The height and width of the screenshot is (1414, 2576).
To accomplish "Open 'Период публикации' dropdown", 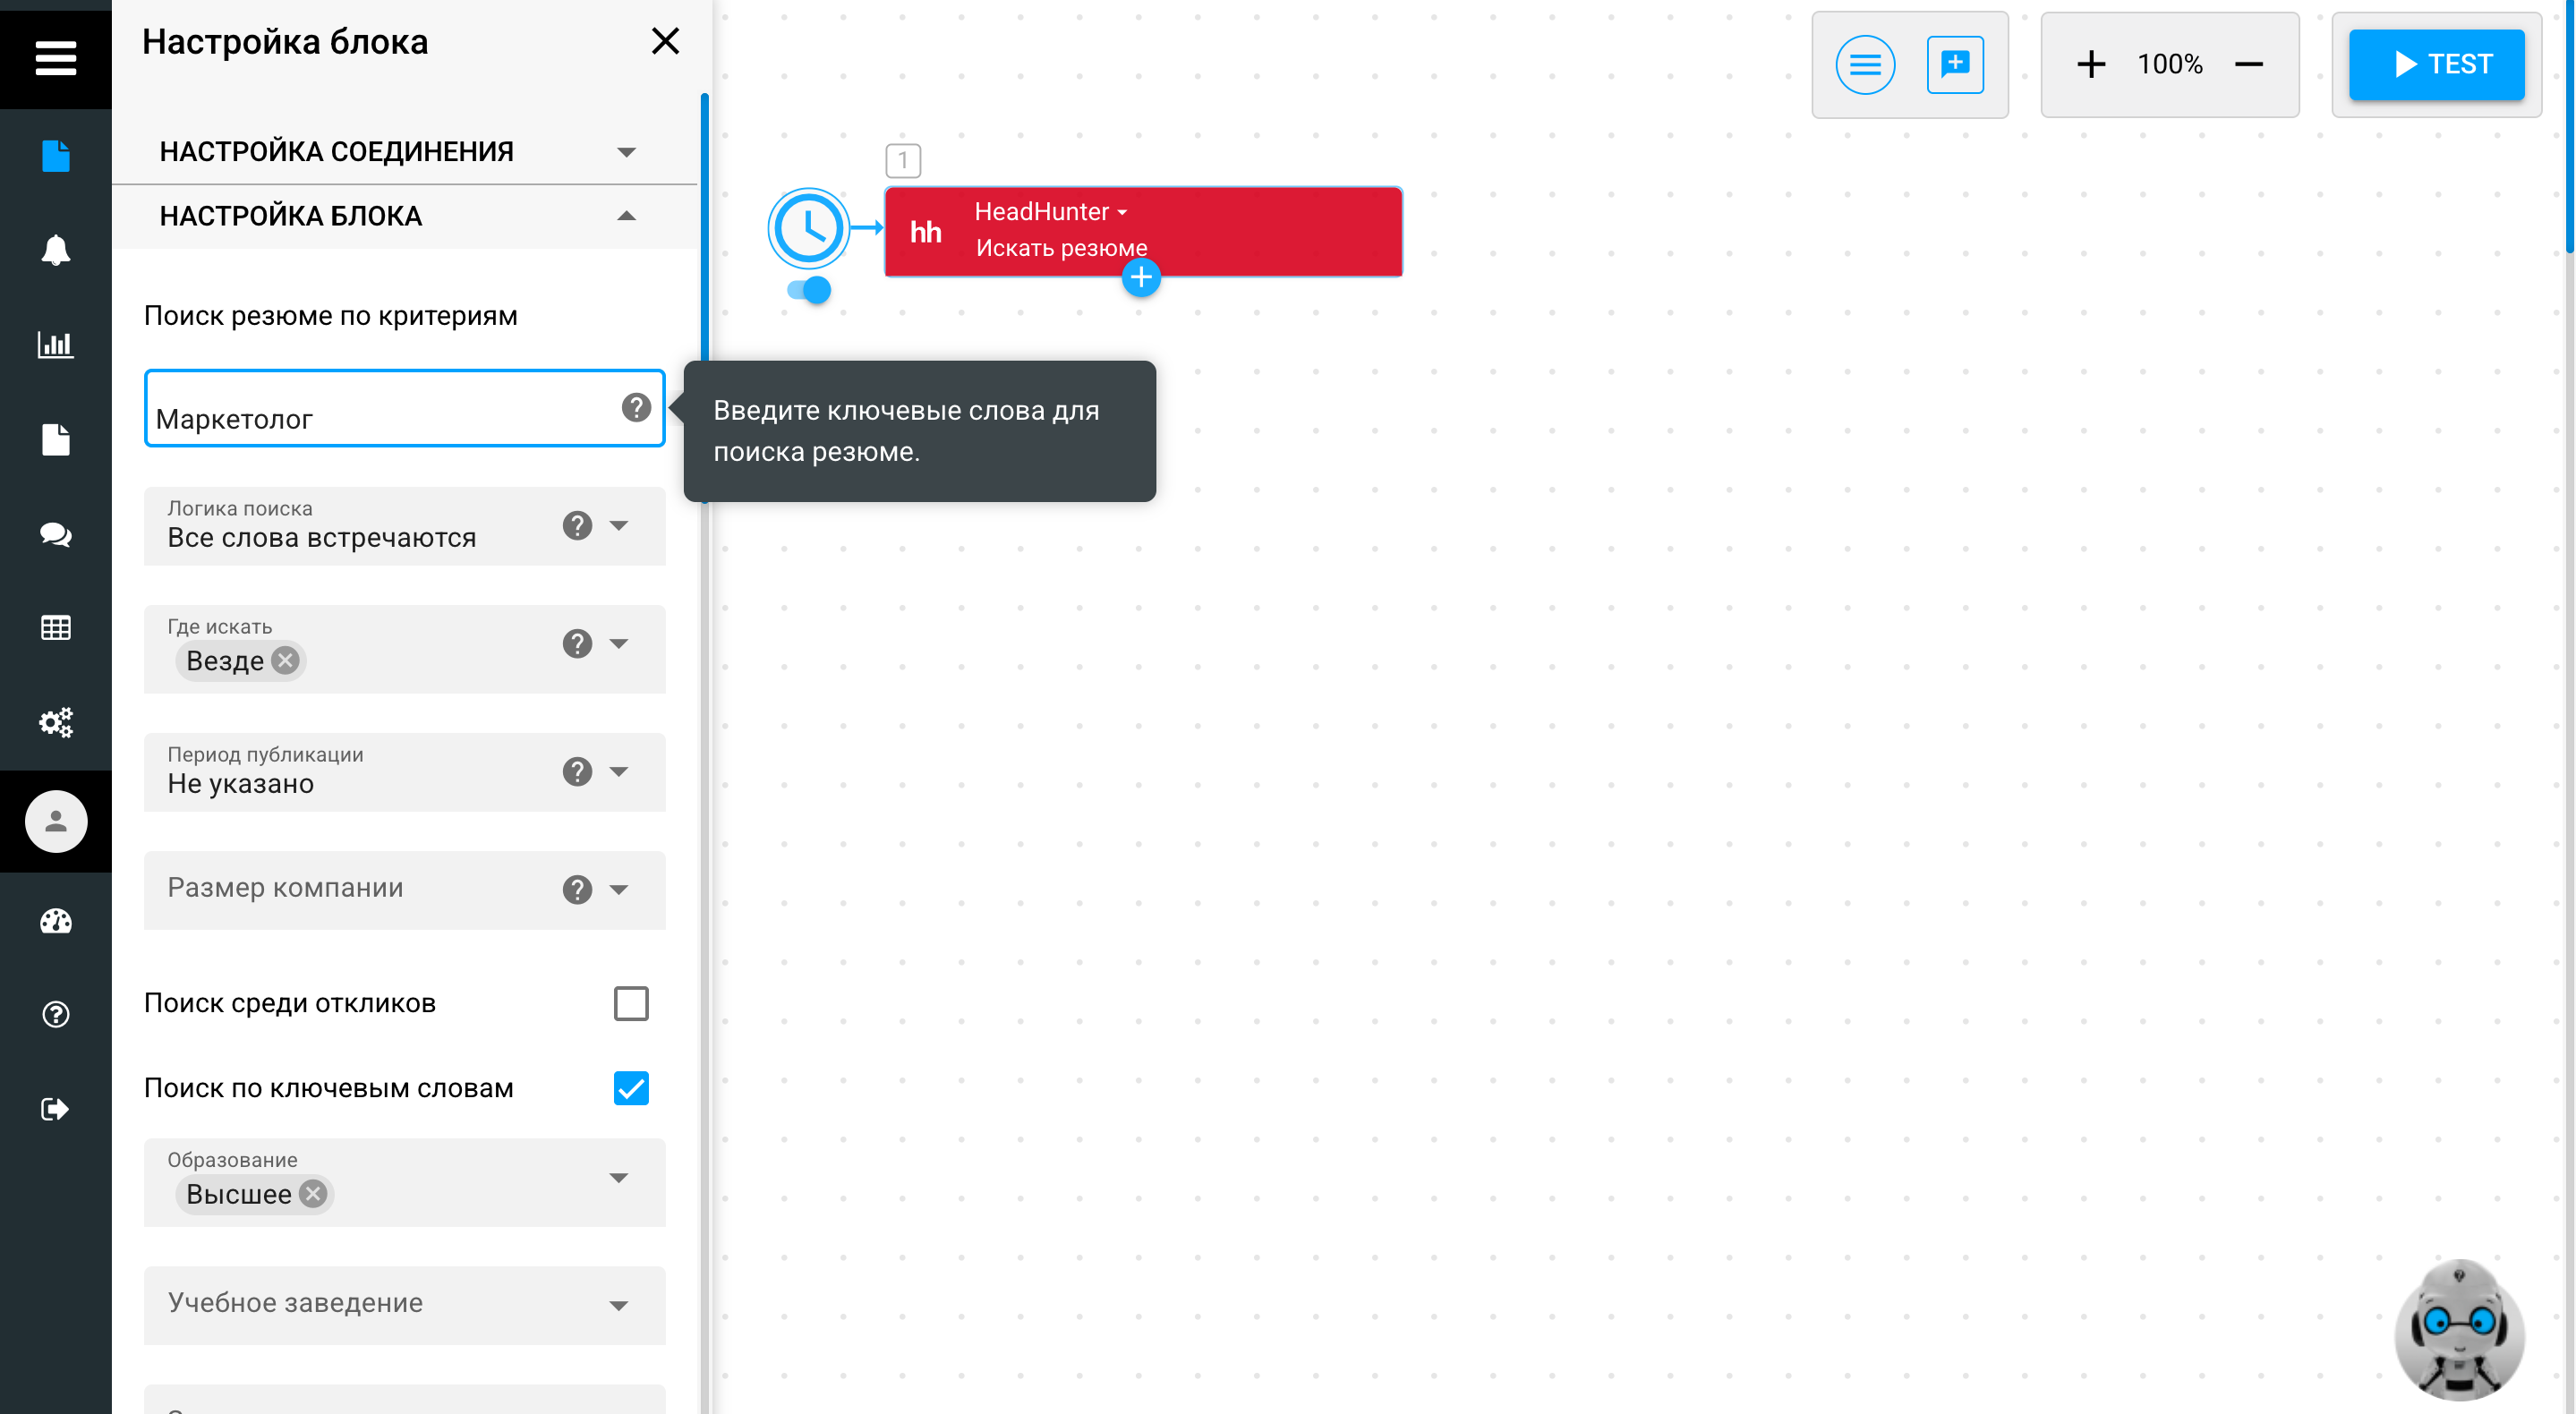I will click(x=619, y=772).
